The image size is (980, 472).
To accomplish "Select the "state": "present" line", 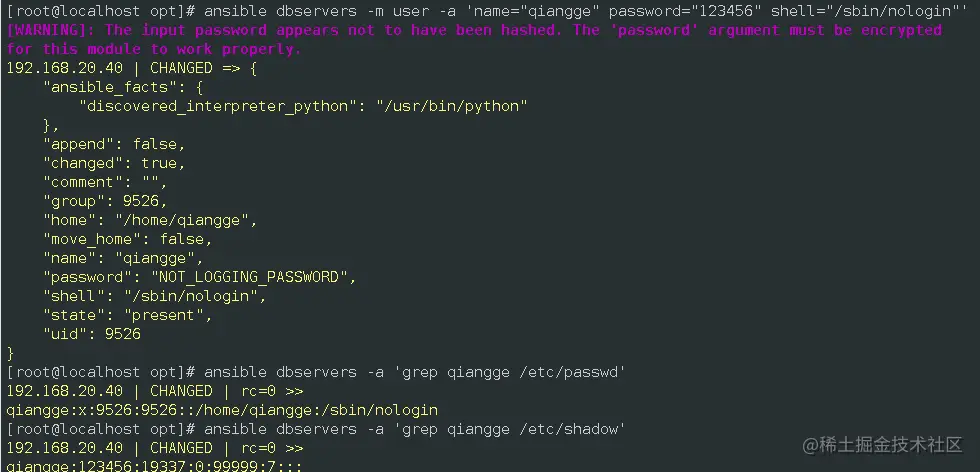I will pyautogui.click(x=128, y=315).
